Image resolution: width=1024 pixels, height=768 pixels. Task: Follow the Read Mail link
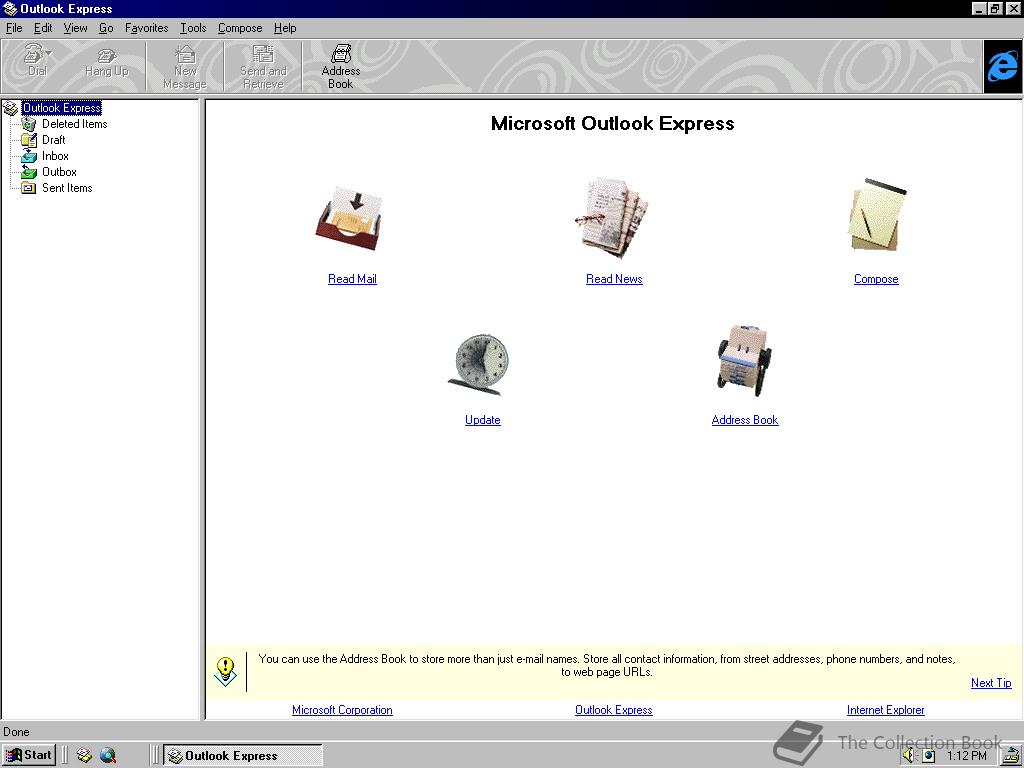pyautogui.click(x=352, y=279)
